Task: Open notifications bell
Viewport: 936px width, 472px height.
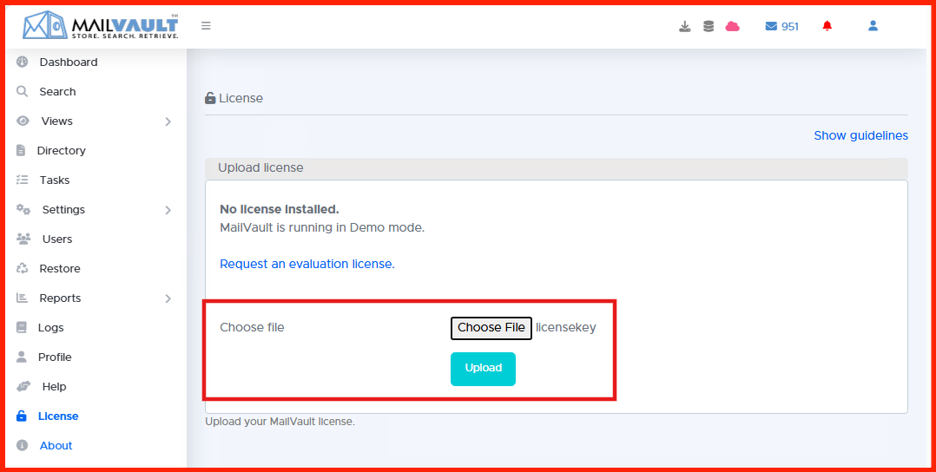Action: [827, 26]
